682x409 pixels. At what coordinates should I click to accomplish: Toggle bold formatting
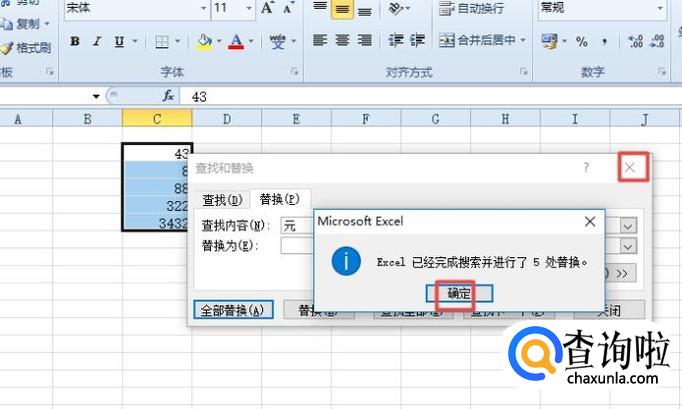point(75,42)
